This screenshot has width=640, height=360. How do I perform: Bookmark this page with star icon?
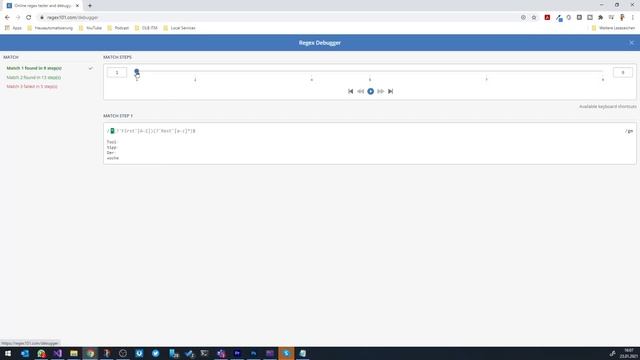pyautogui.click(x=534, y=18)
